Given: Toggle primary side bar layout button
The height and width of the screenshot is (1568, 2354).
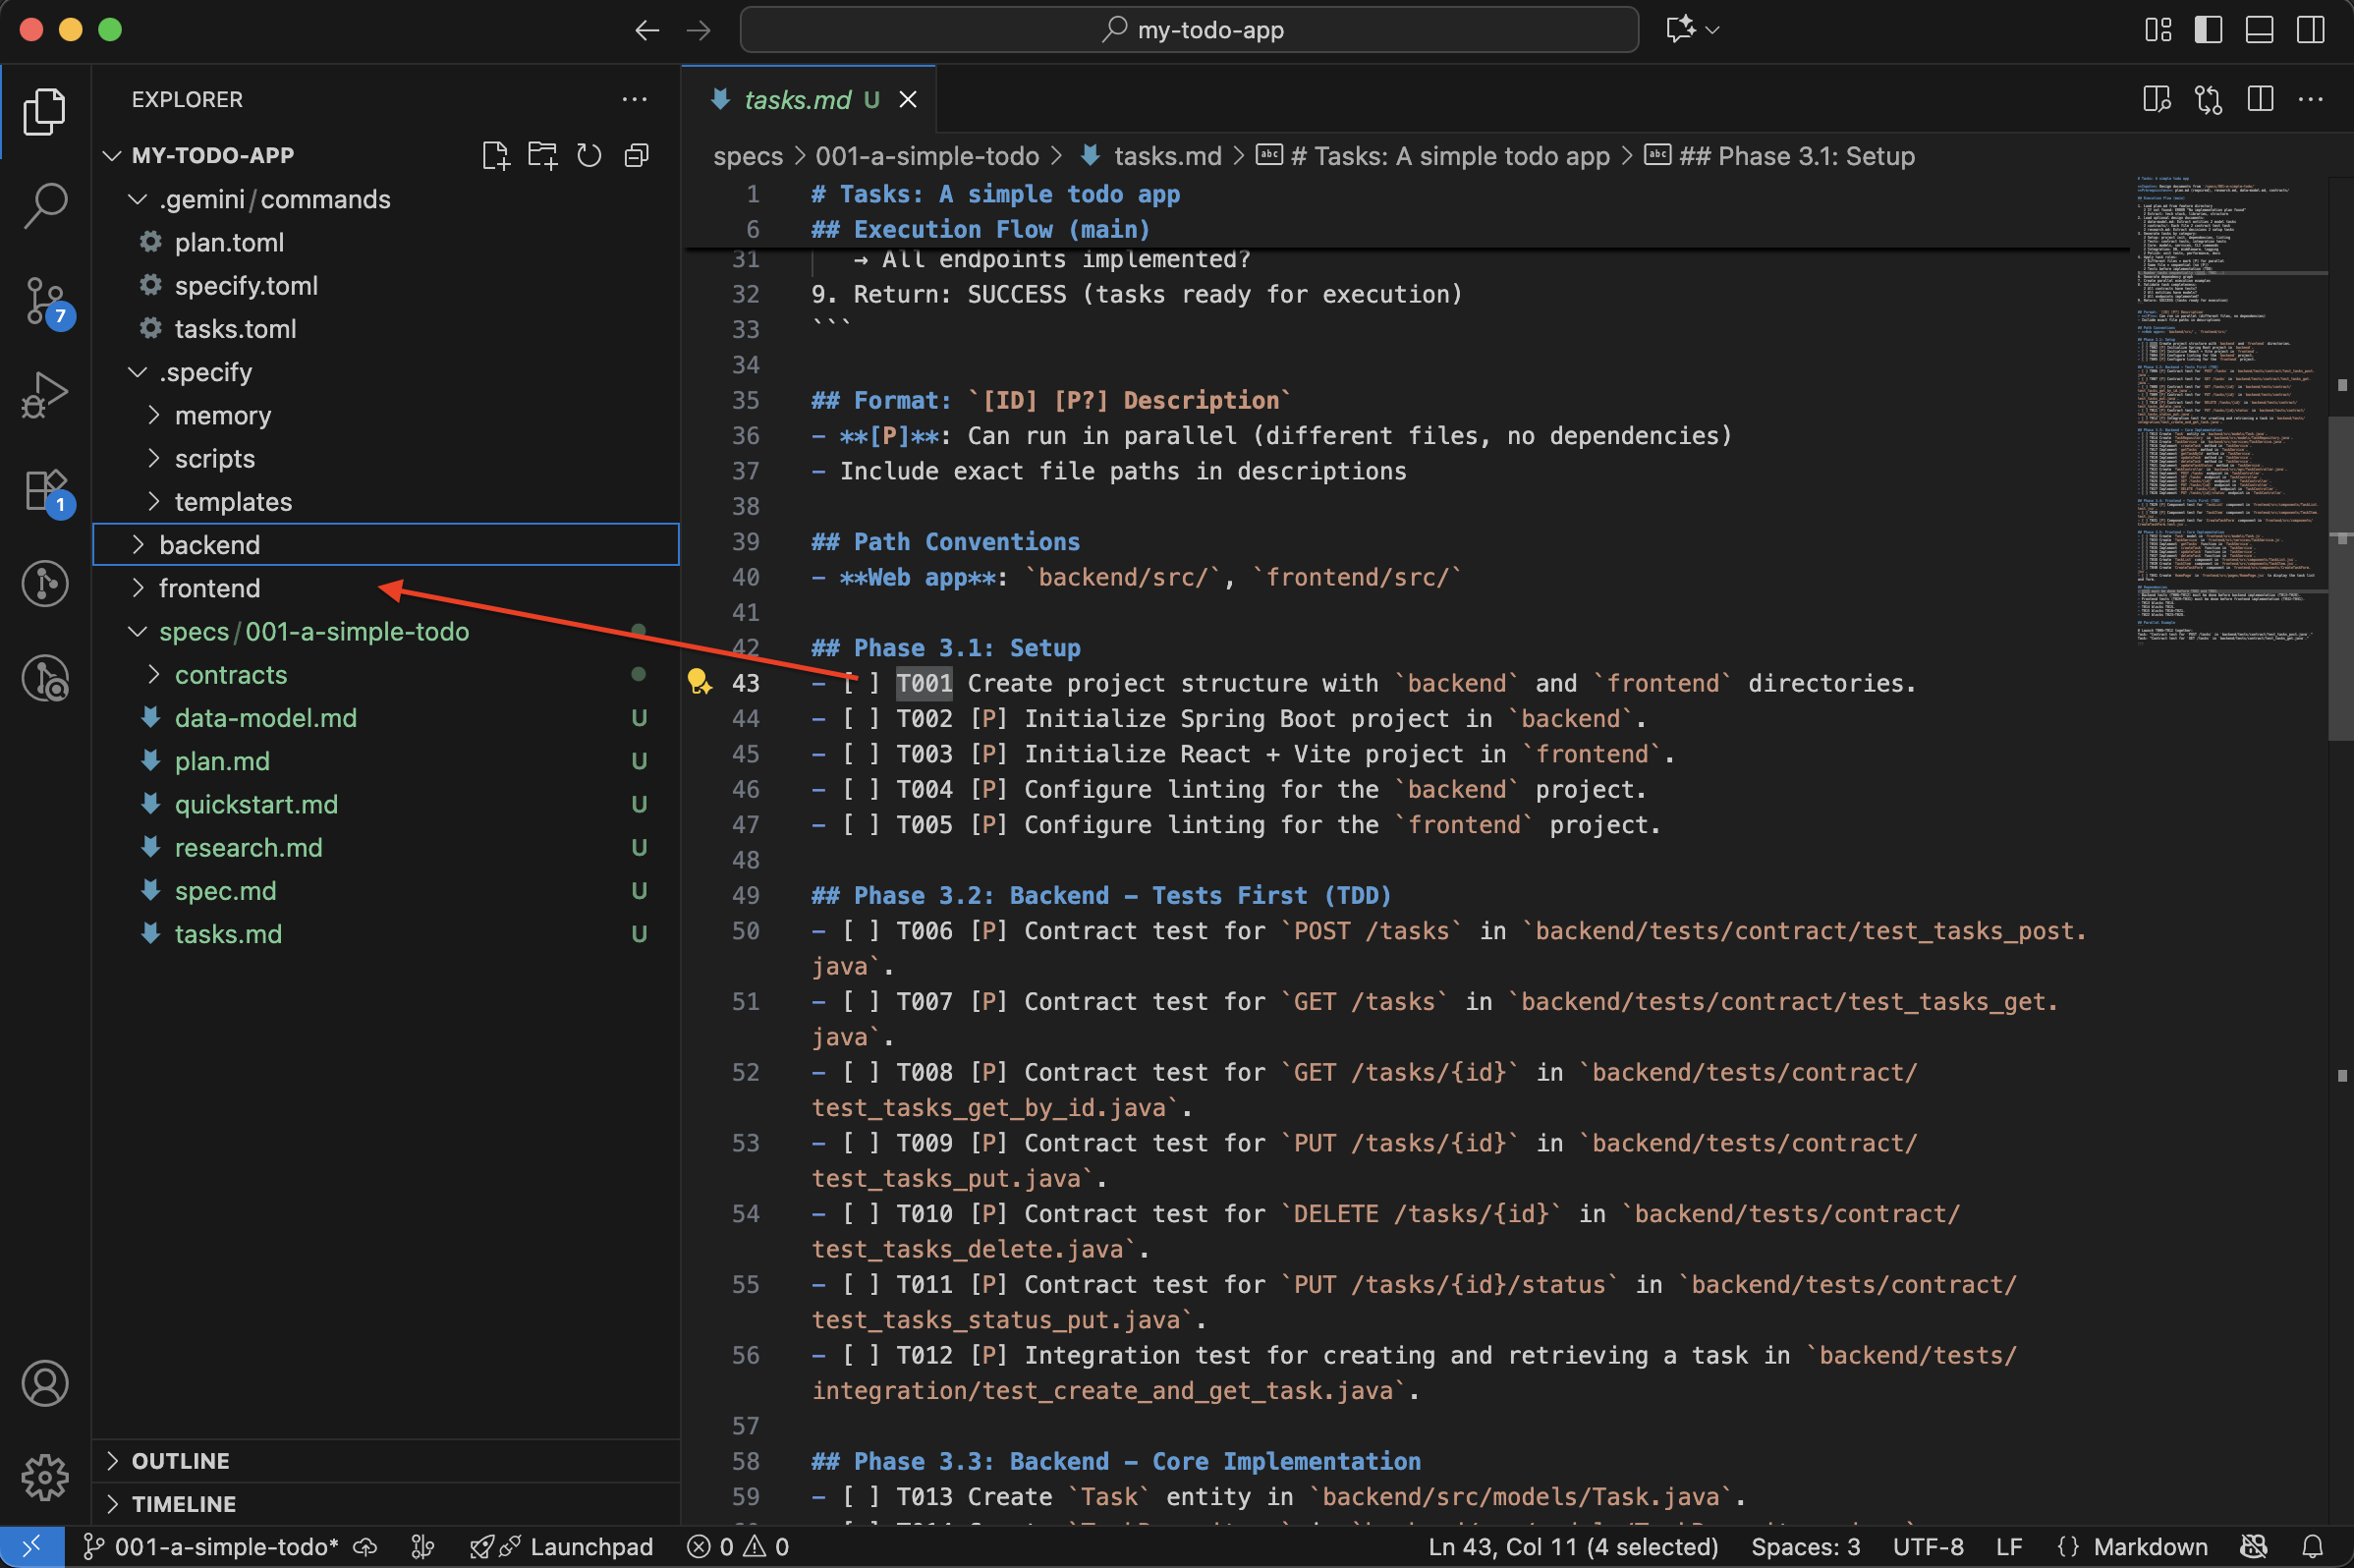Looking at the screenshot, I should coord(2208,30).
